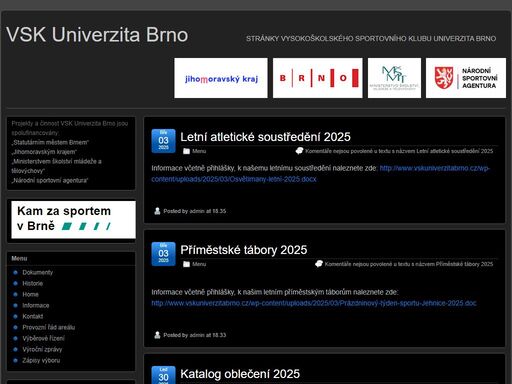Click date badge of Letní atletické soustředění post
Viewport: 512px width, 384px height.
163,141
